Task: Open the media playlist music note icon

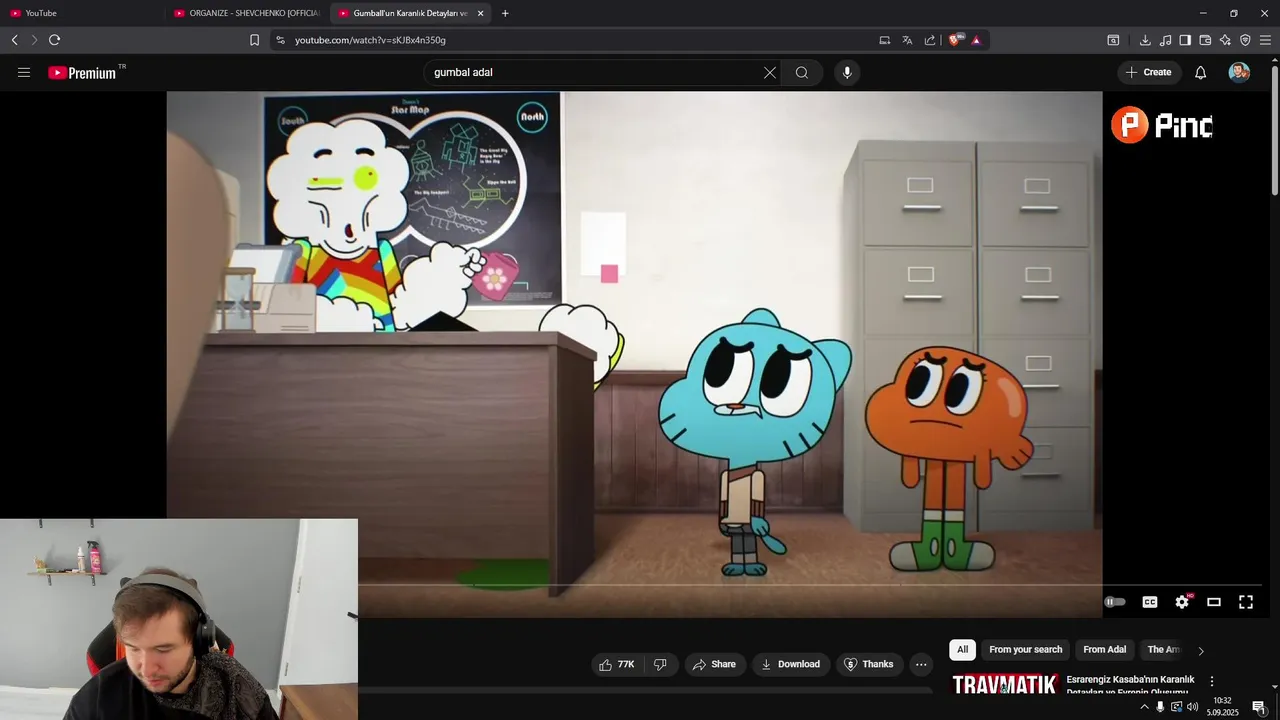Action: tap(1165, 40)
